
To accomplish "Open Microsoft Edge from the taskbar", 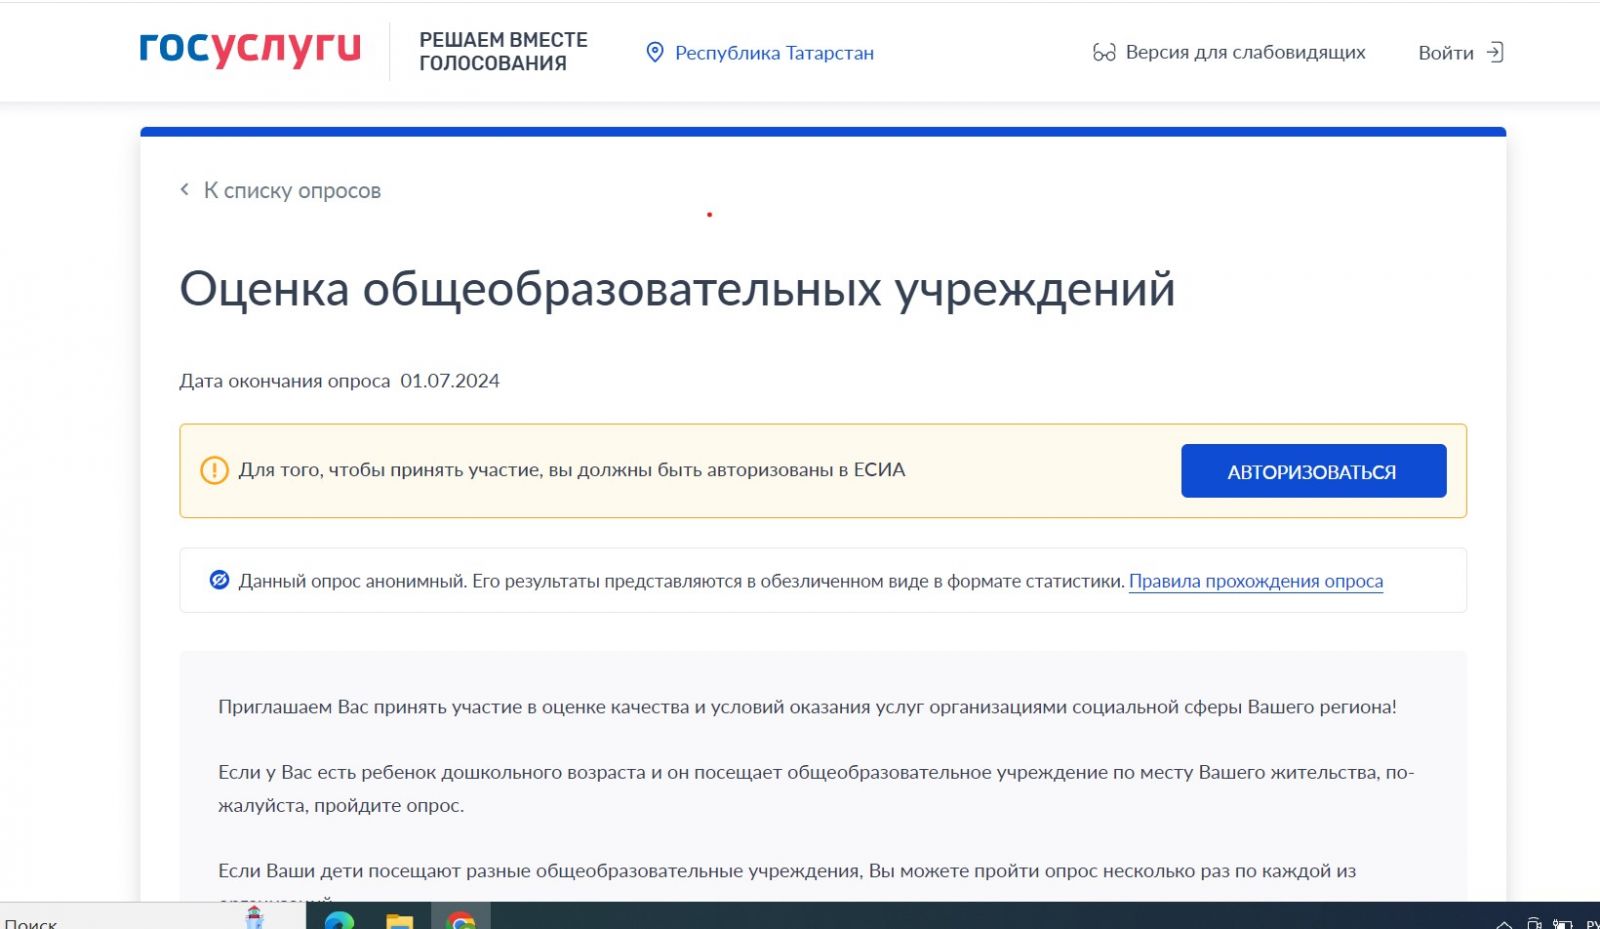I will click(339, 920).
